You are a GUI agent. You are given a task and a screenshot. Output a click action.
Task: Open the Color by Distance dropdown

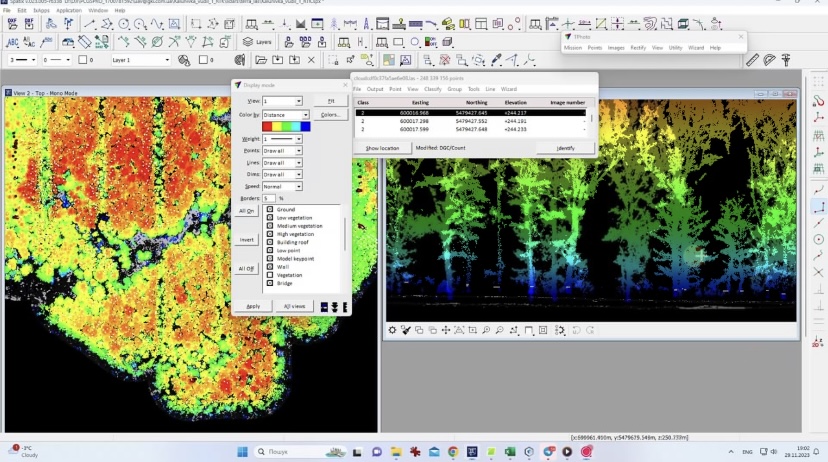click(x=305, y=115)
